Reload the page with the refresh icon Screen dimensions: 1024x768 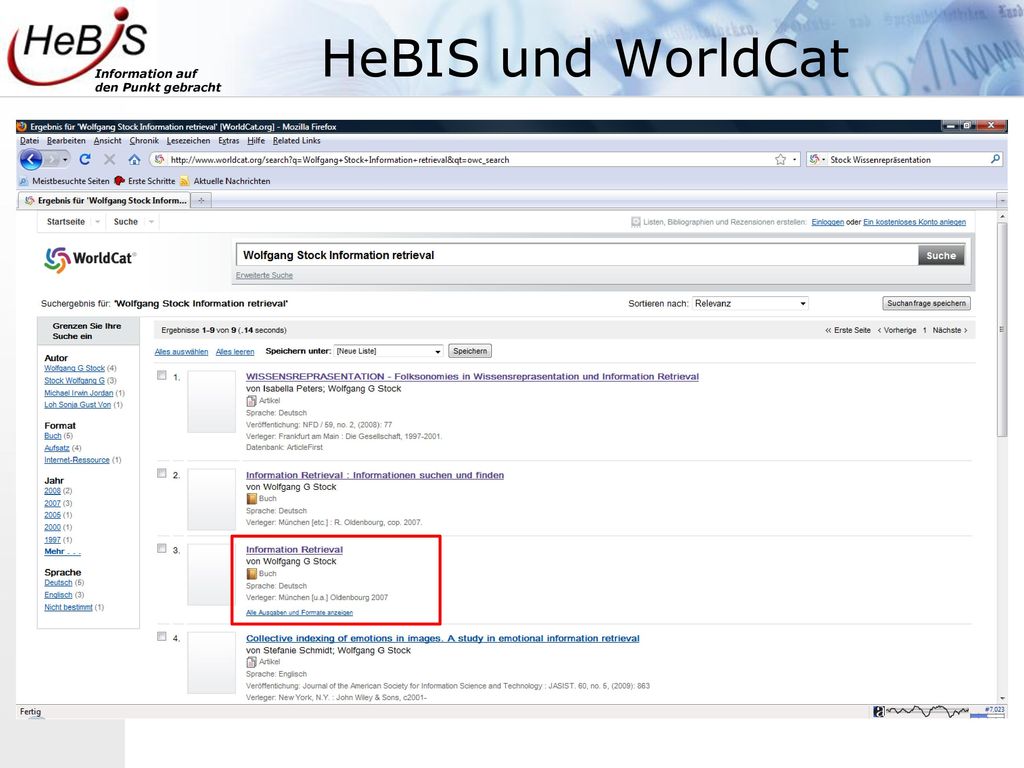[85, 159]
